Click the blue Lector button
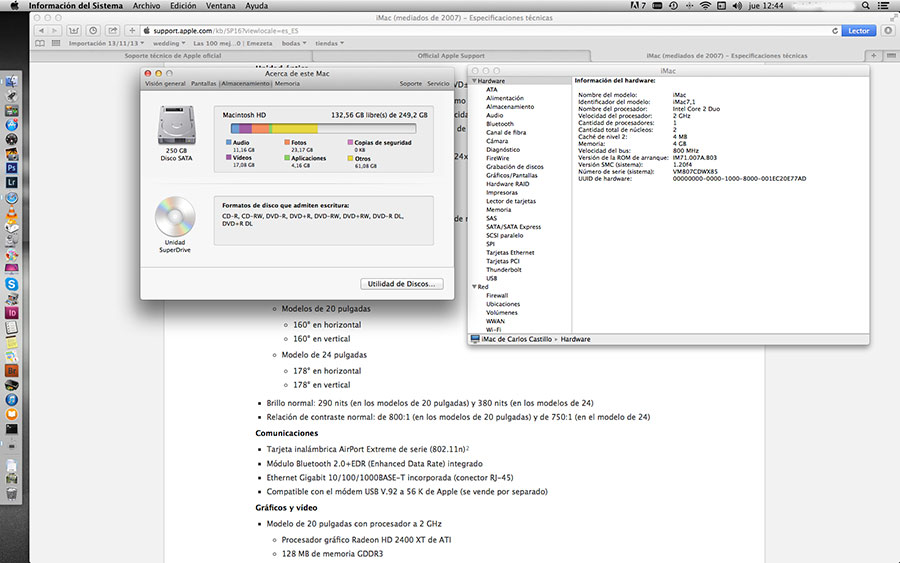The width and height of the screenshot is (900, 563). point(859,31)
